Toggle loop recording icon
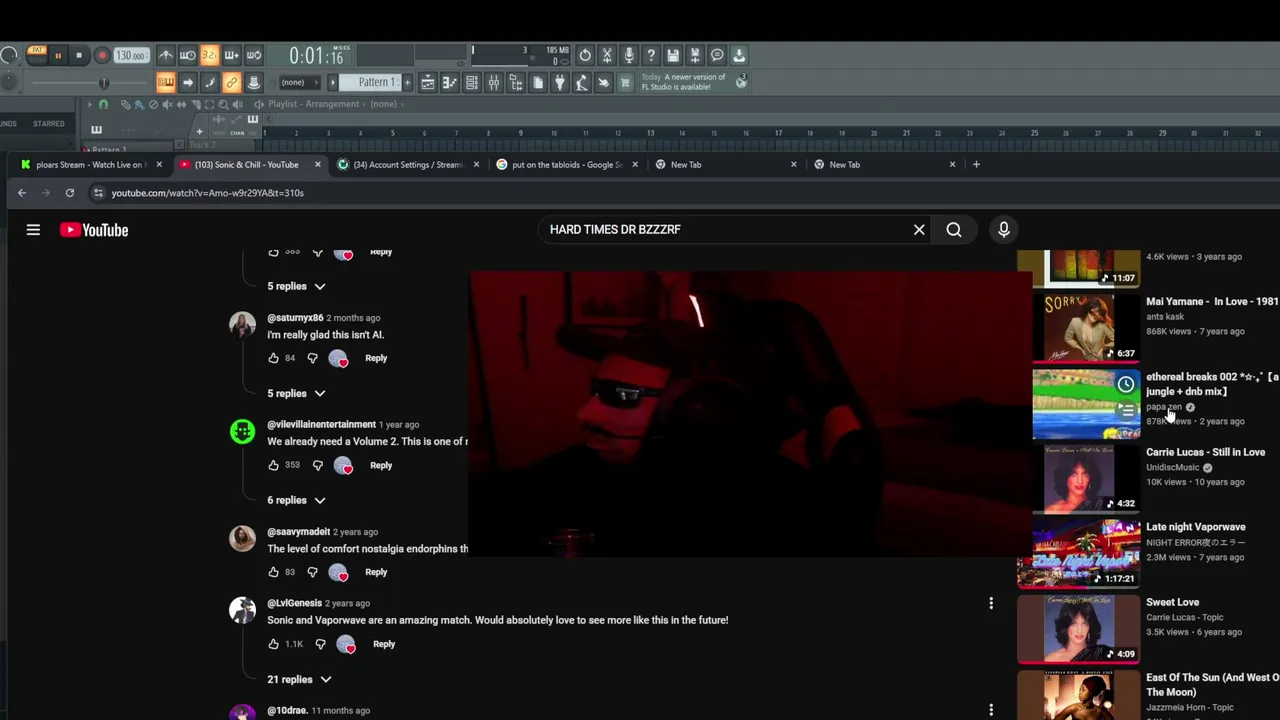Screen dimensions: 1280x720 254,55
